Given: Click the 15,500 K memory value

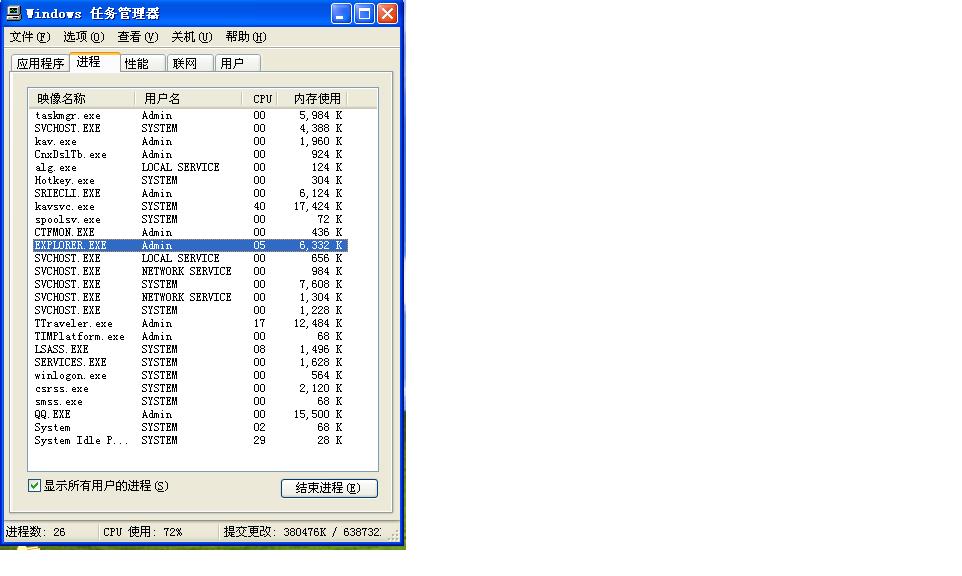Looking at the screenshot, I should coord(318,415).
